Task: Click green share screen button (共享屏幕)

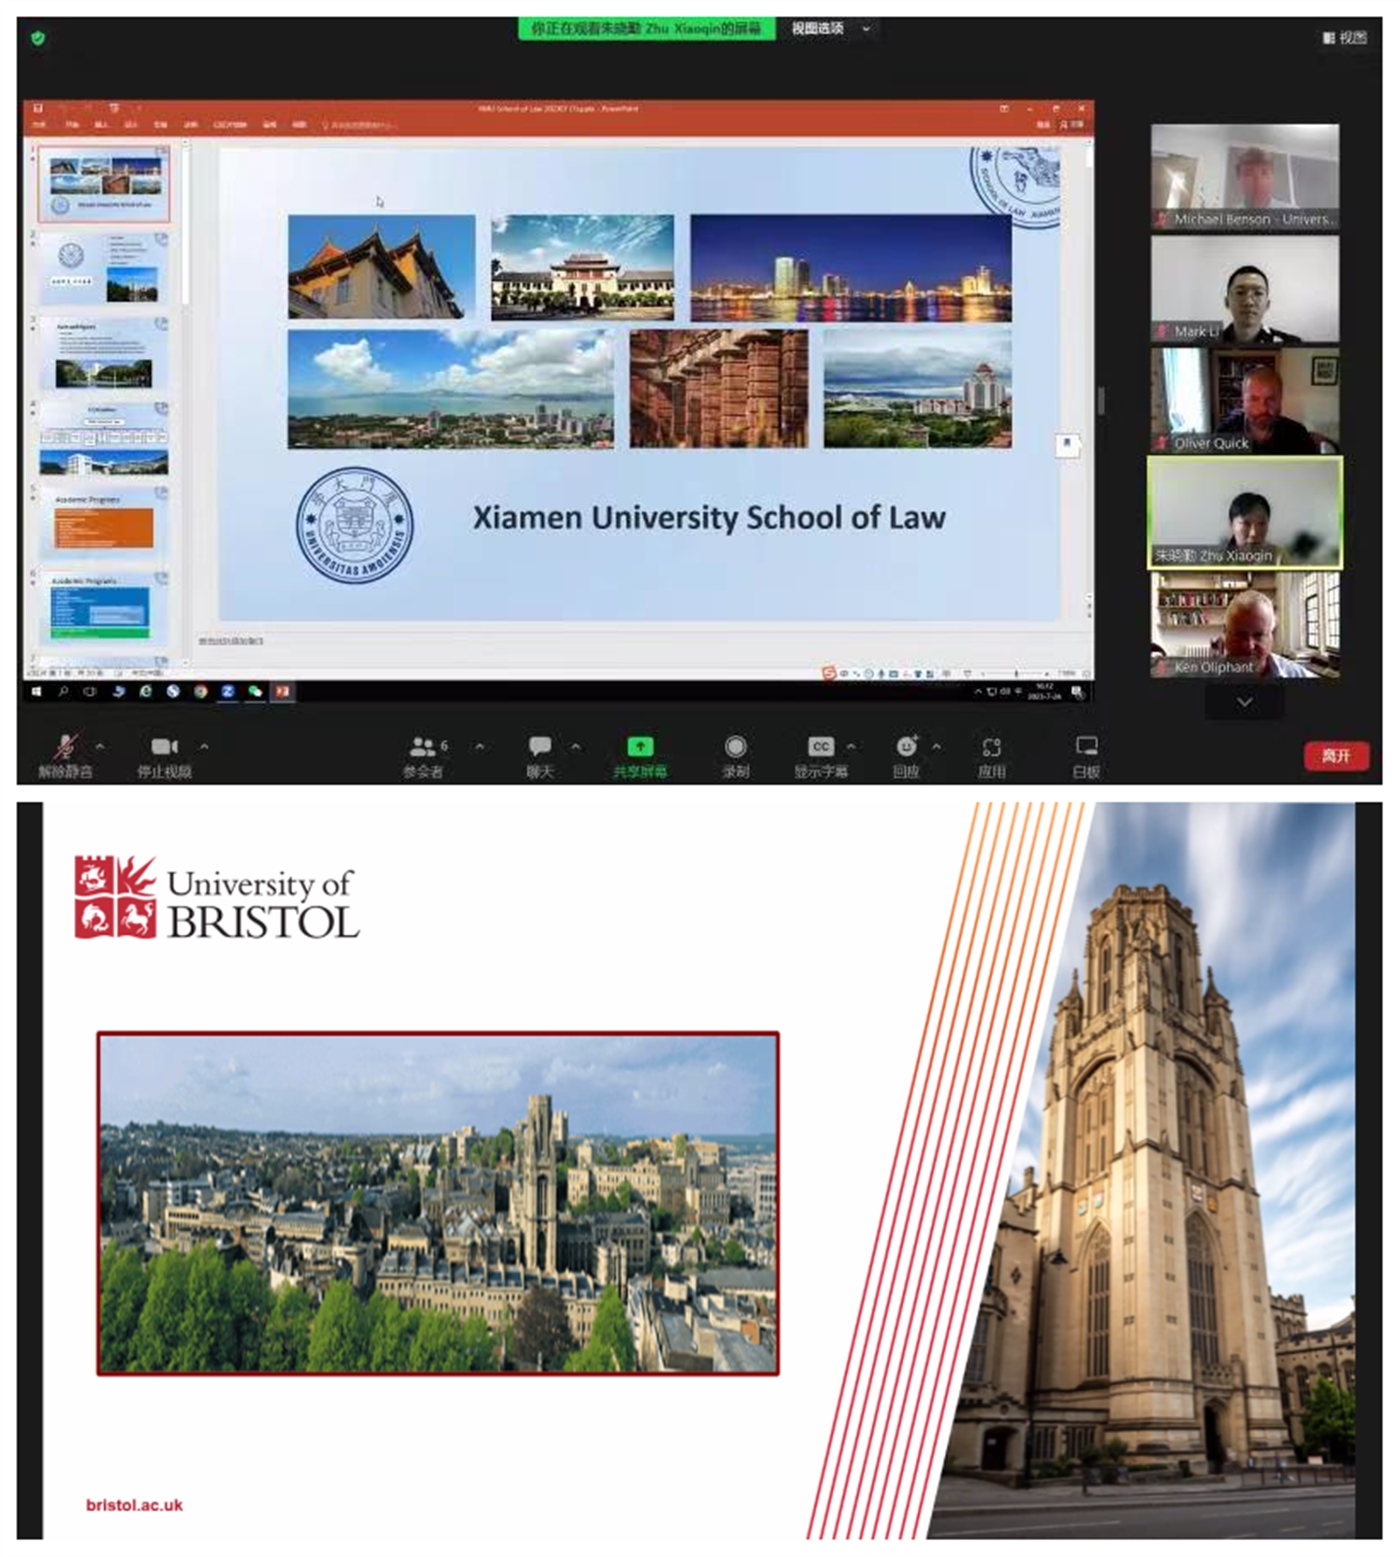Action: tap(640, 756)
